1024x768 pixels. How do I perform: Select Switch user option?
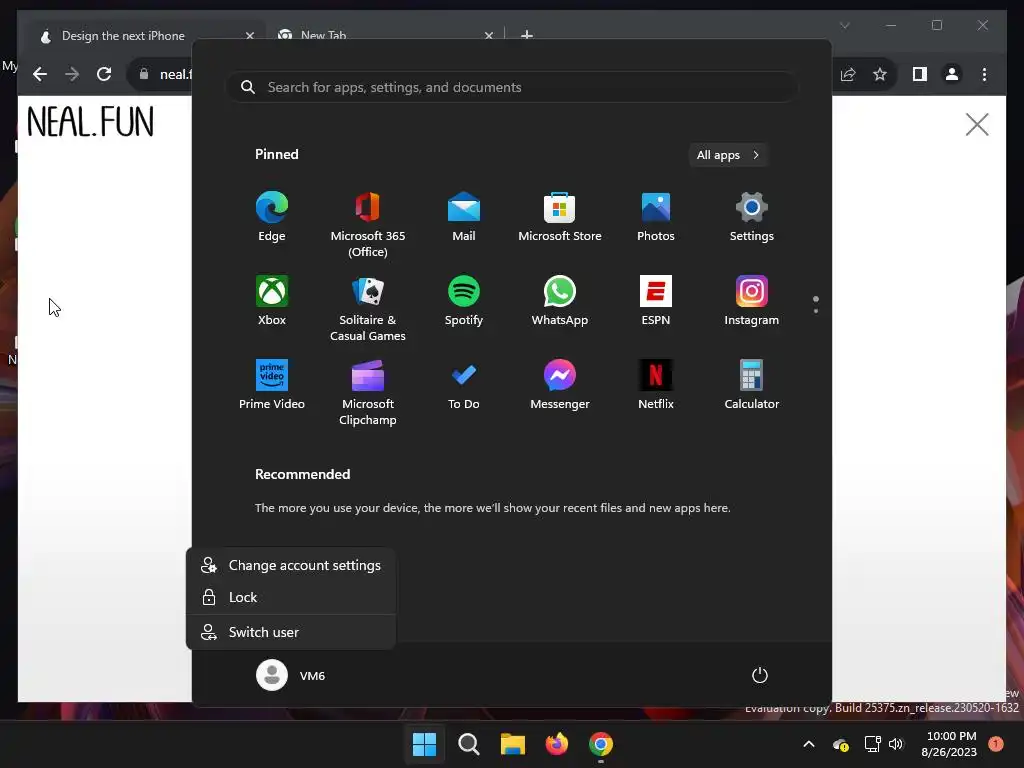coord(291,632)
